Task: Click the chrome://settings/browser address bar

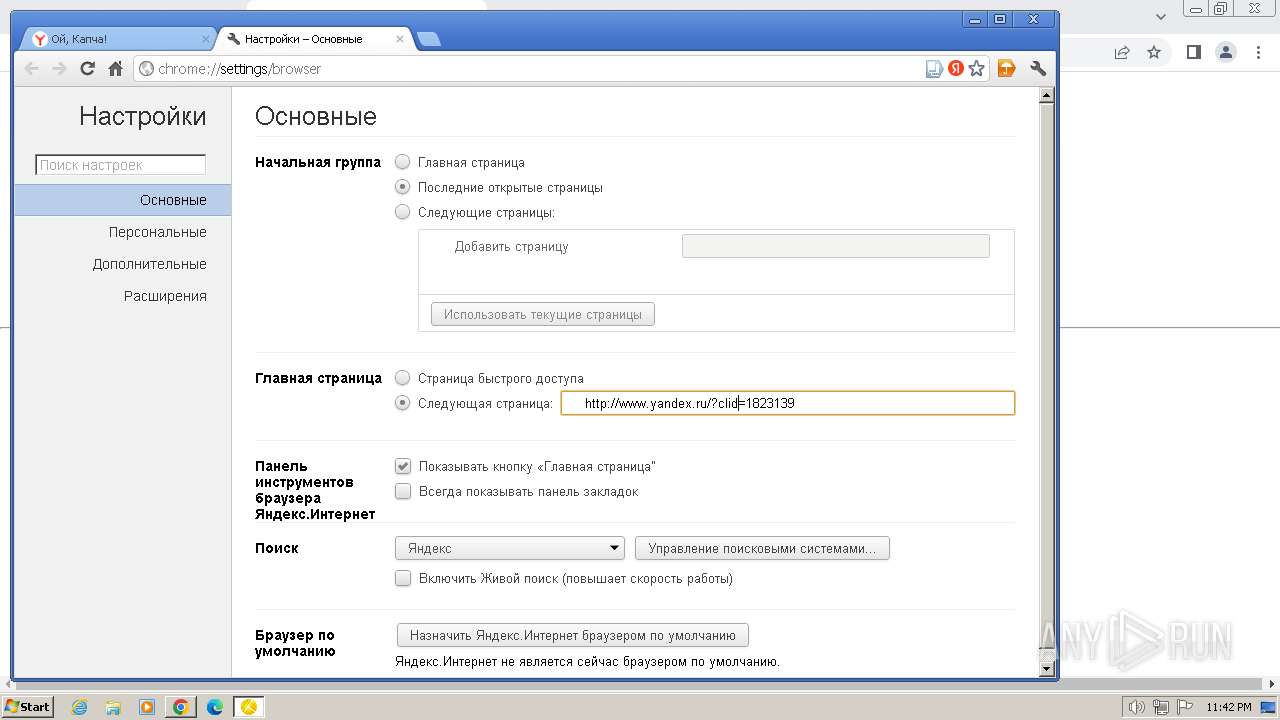Action: click(x=530, y=69)
